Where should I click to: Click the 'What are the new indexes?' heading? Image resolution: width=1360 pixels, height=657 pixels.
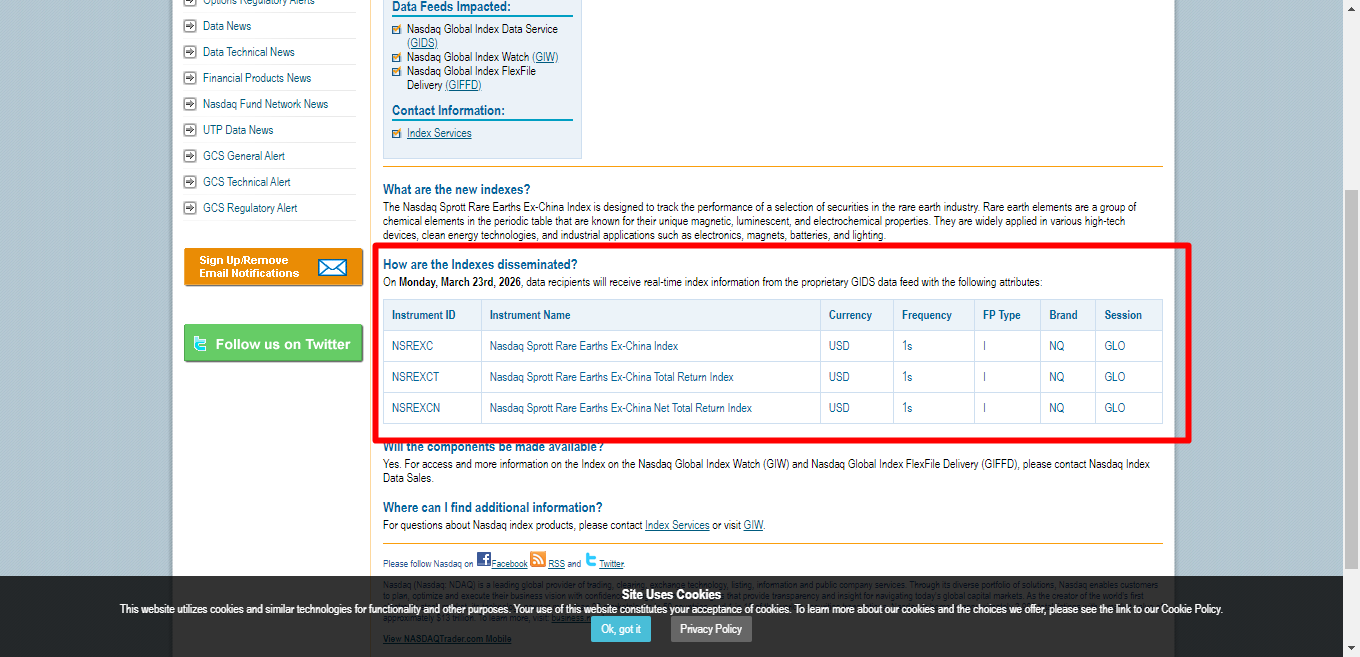(457, 190)
